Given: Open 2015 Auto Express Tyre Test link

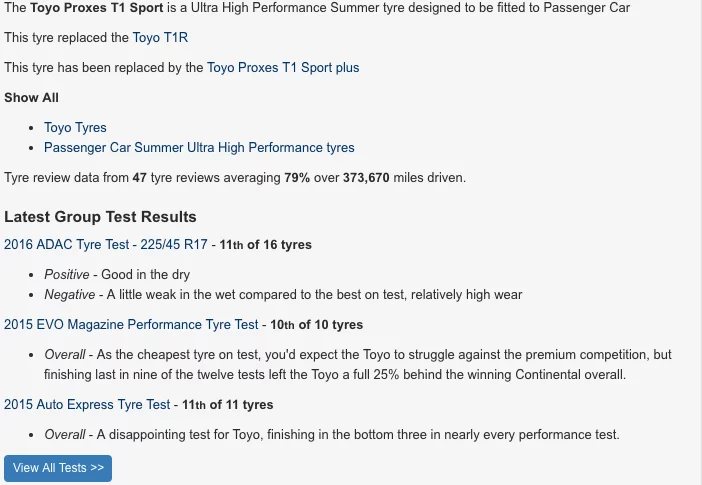Looking at the screenshot, I should [87, 405].
